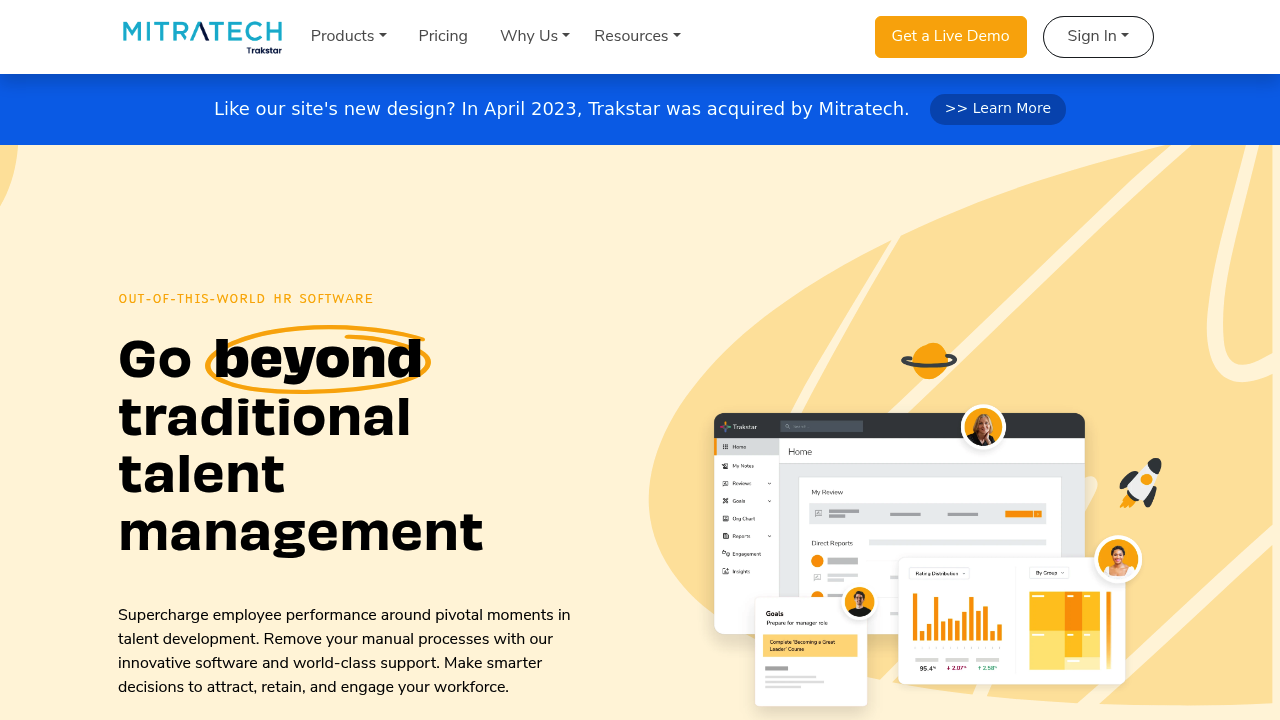
Task: Click the Org Chart icon in mockup sidebar
Action: 725,519
